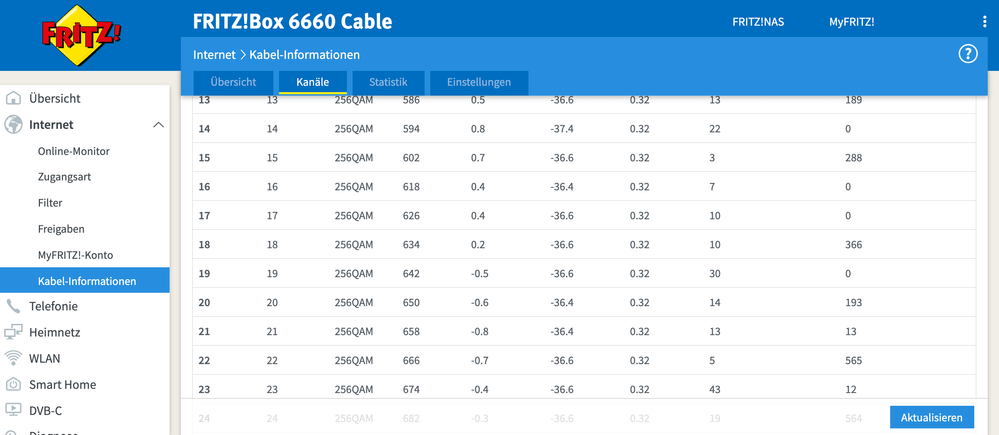Screen dimensions: 999x435
Task: Open the Einstellungen tab
Action: pyautogui.click(x=479, y=82)
